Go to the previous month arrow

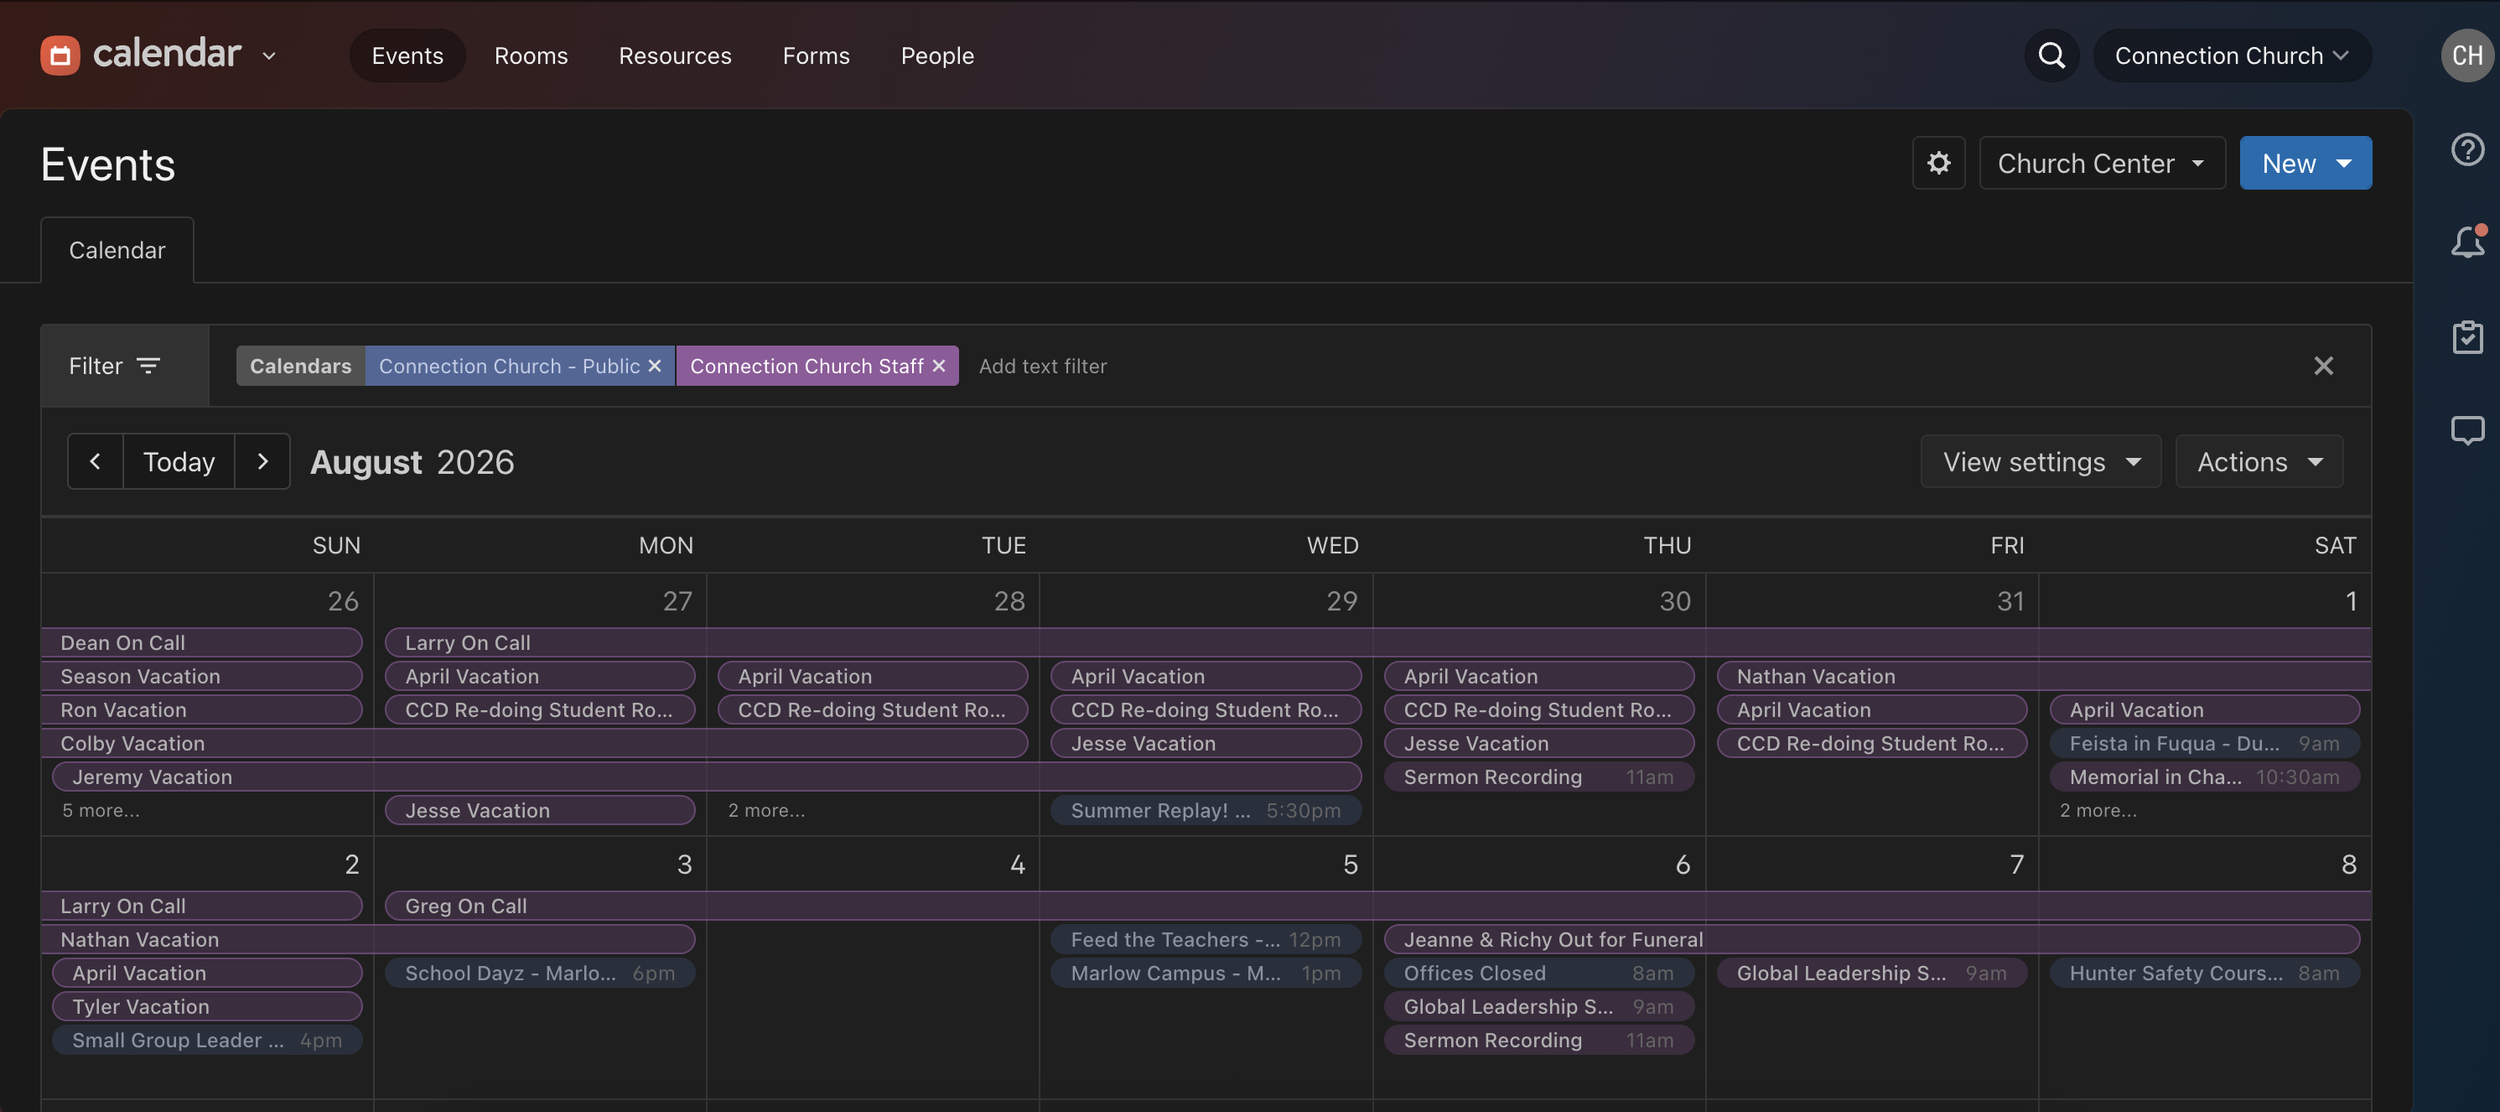point(95,461)
